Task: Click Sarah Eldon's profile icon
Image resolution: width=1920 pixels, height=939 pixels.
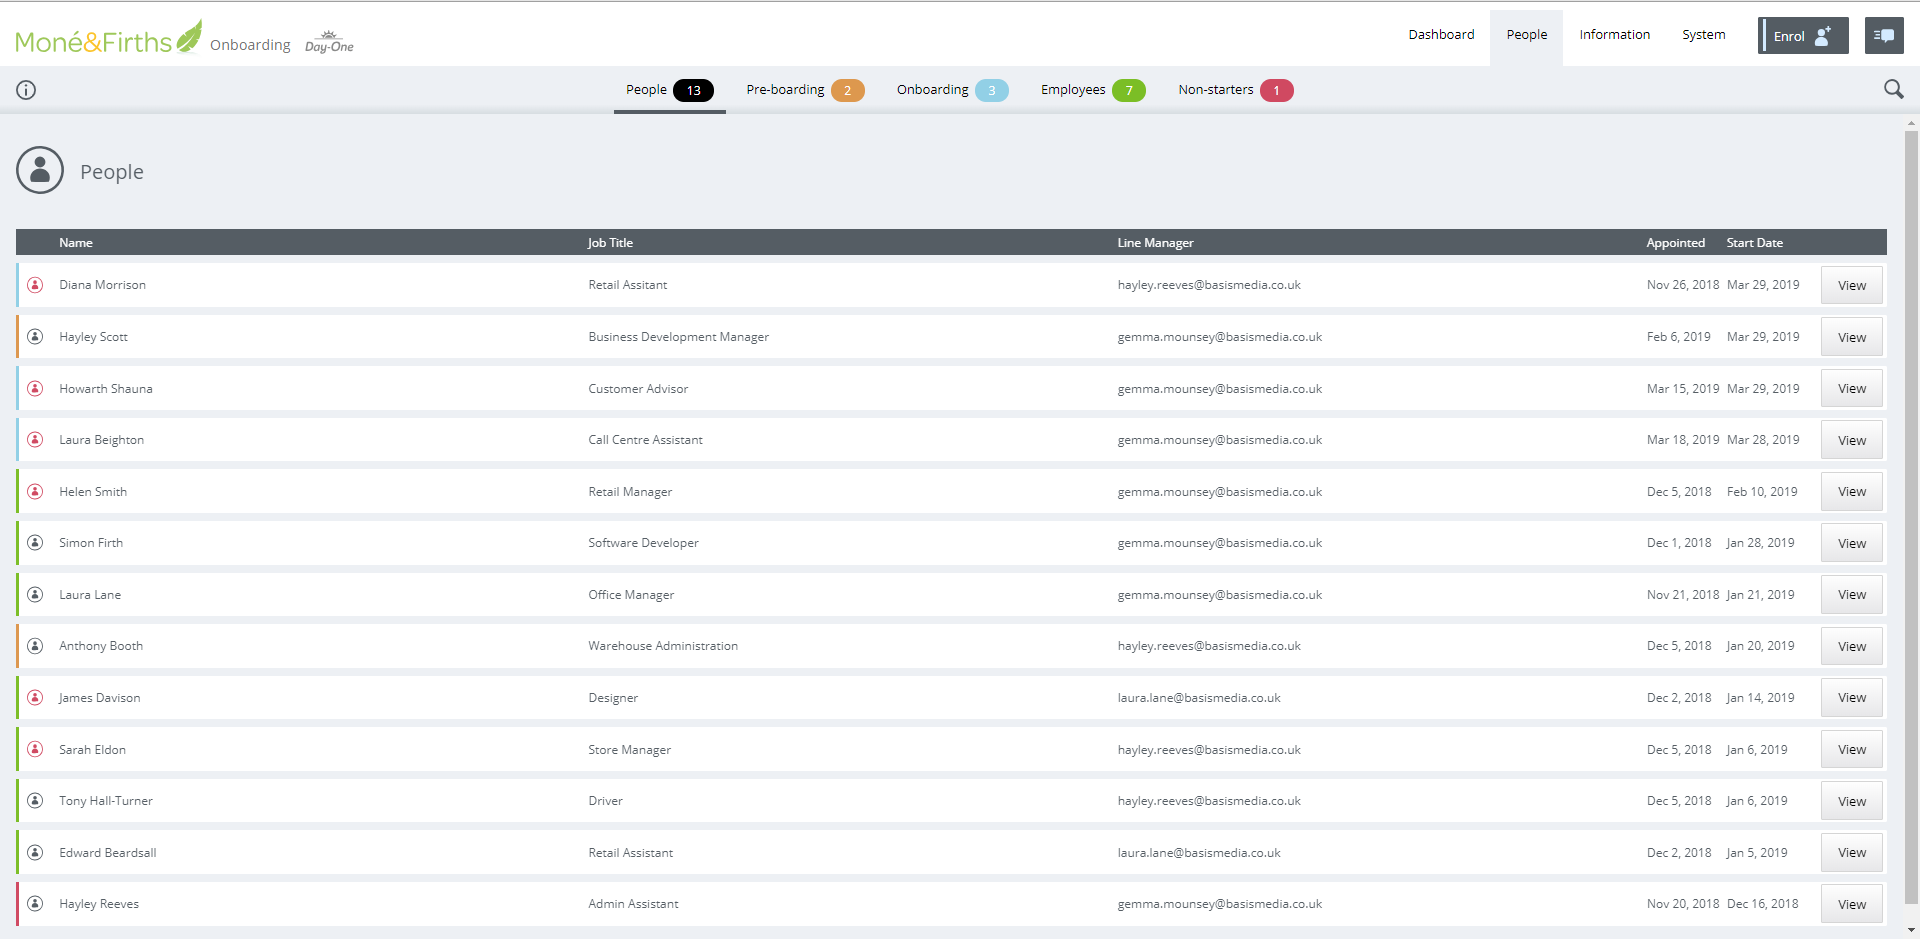Action: point(35,749)
